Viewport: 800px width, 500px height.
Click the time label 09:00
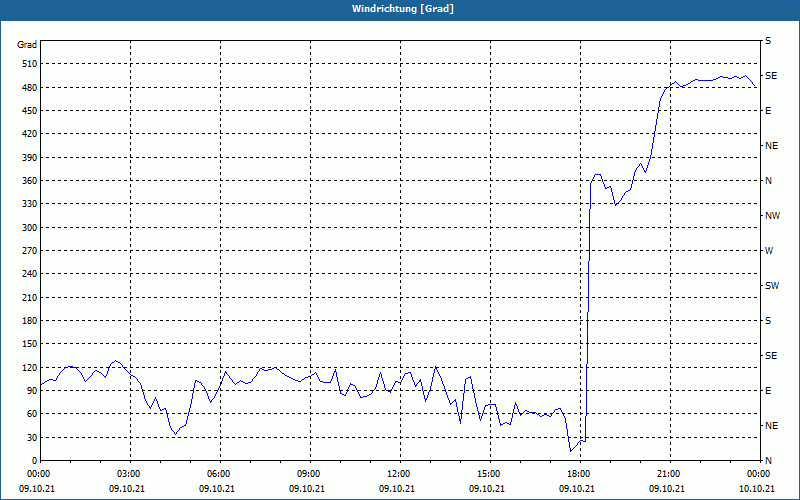310,474
